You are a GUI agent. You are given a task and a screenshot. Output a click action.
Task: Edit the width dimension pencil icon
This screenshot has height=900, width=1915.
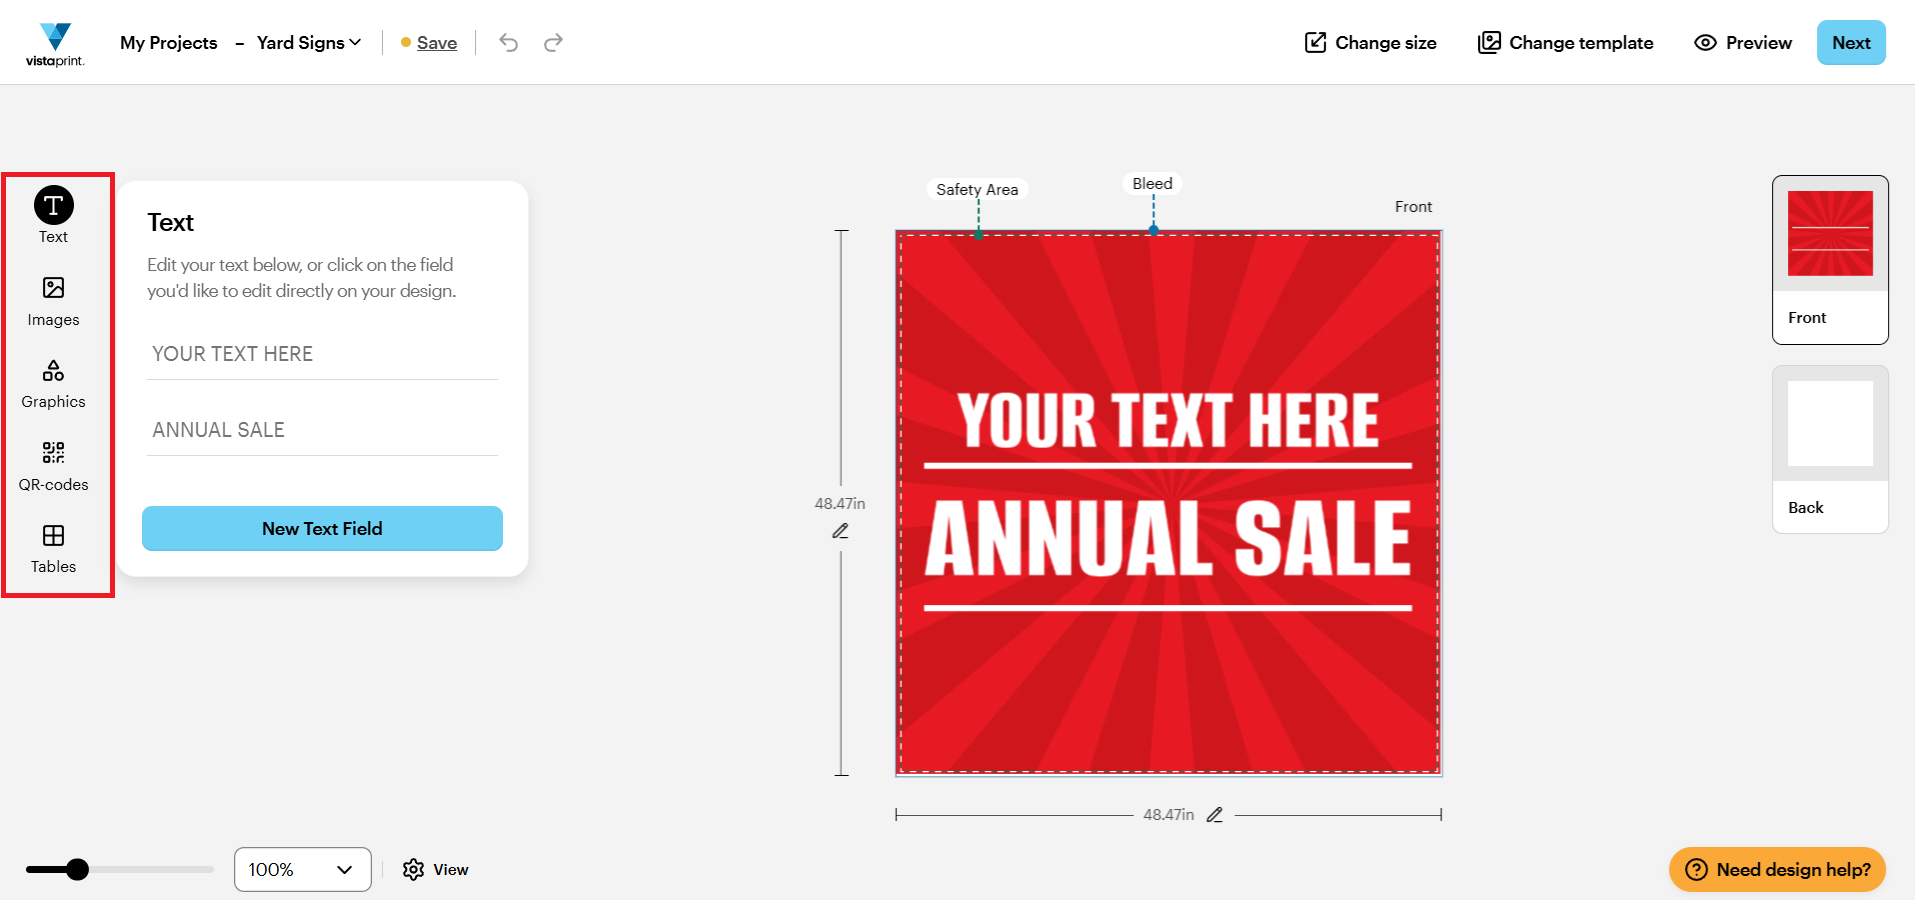click(1215, 815)
